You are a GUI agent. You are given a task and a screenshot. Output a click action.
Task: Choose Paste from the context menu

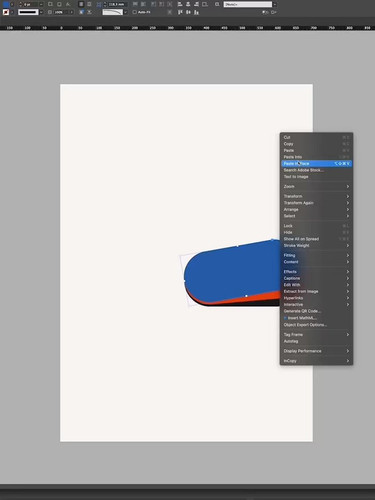coord(316,150)
